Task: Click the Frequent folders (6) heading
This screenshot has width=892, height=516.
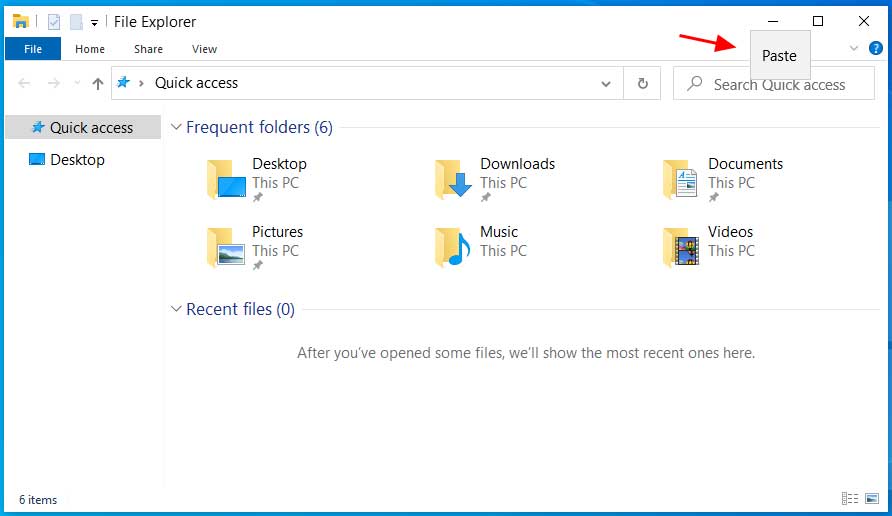Action: coord(259,127)
